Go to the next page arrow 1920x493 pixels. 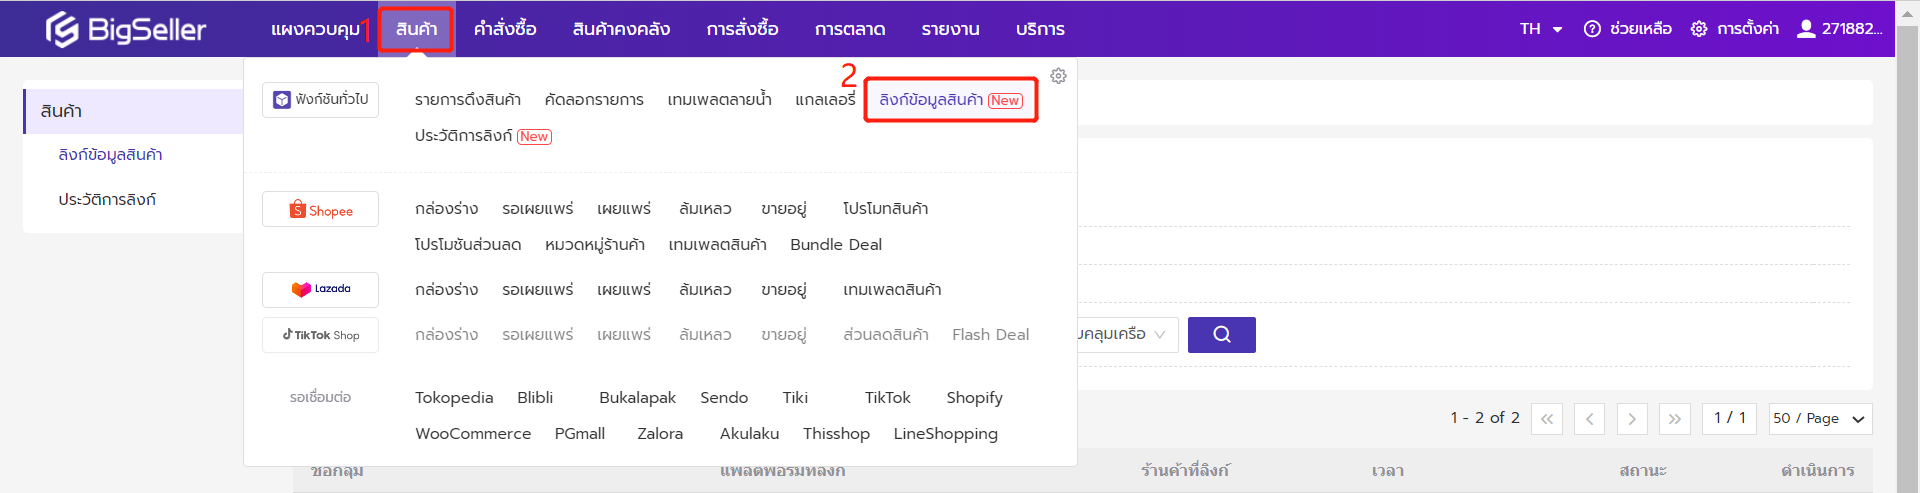pyautogui.click(x=1632, y=419)
